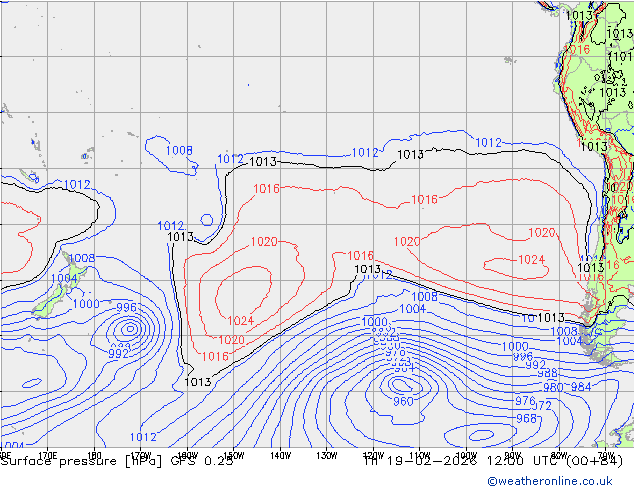Click the 980 isobar label

tap(553, 387)
